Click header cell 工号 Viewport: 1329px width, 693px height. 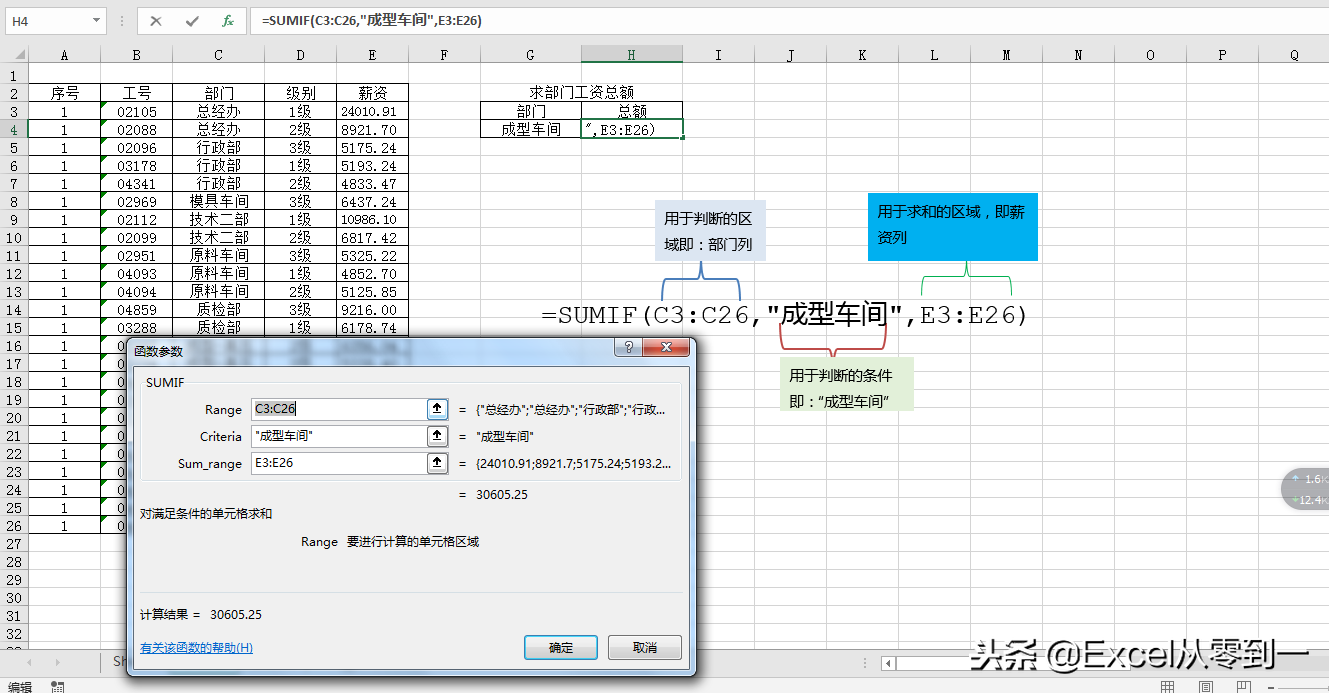(x=136, y=93)
